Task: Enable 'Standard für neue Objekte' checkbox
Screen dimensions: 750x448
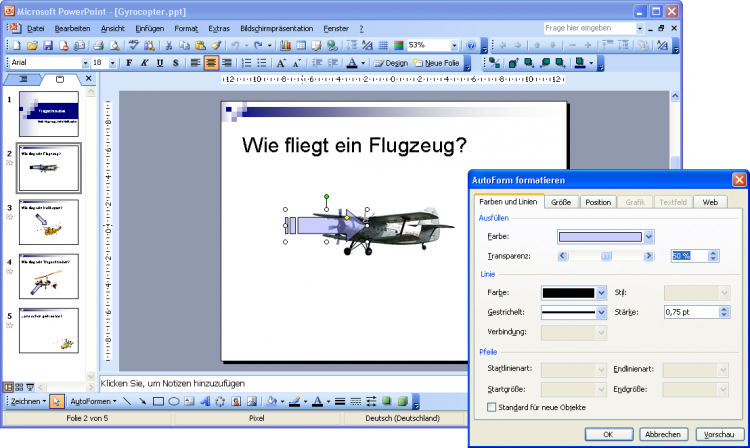Action: pyautogui.click(x=491, y=407)
